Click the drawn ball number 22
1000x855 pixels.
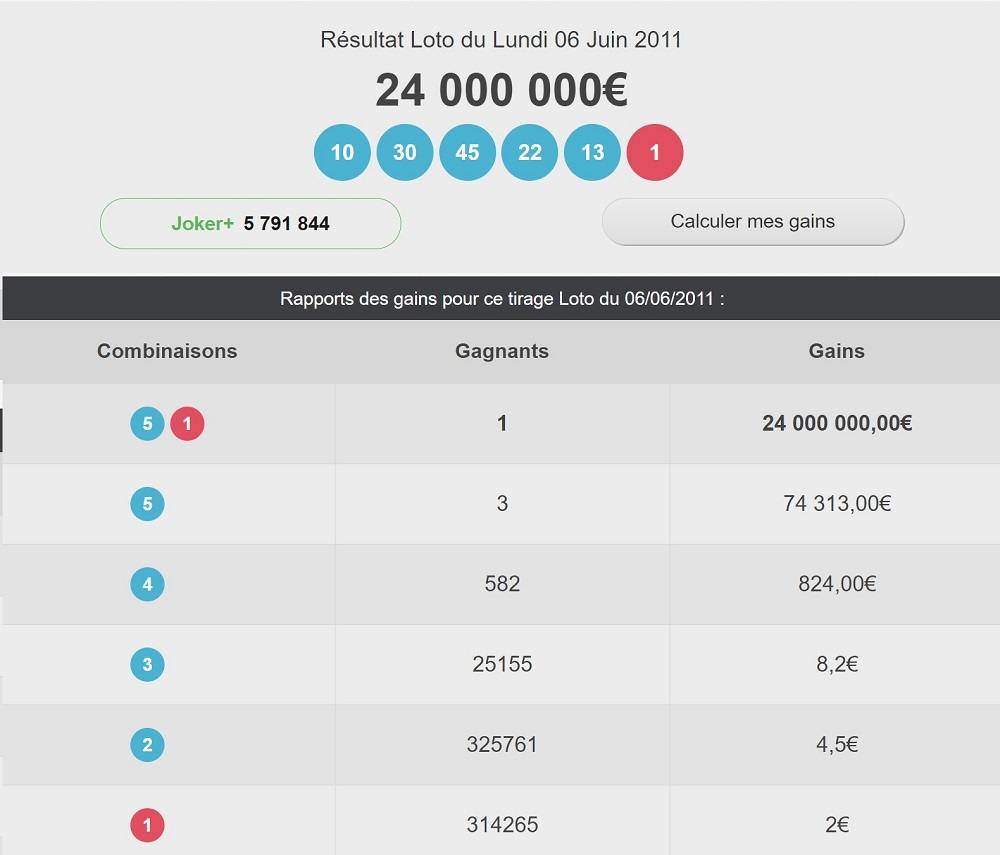point(530,153)
